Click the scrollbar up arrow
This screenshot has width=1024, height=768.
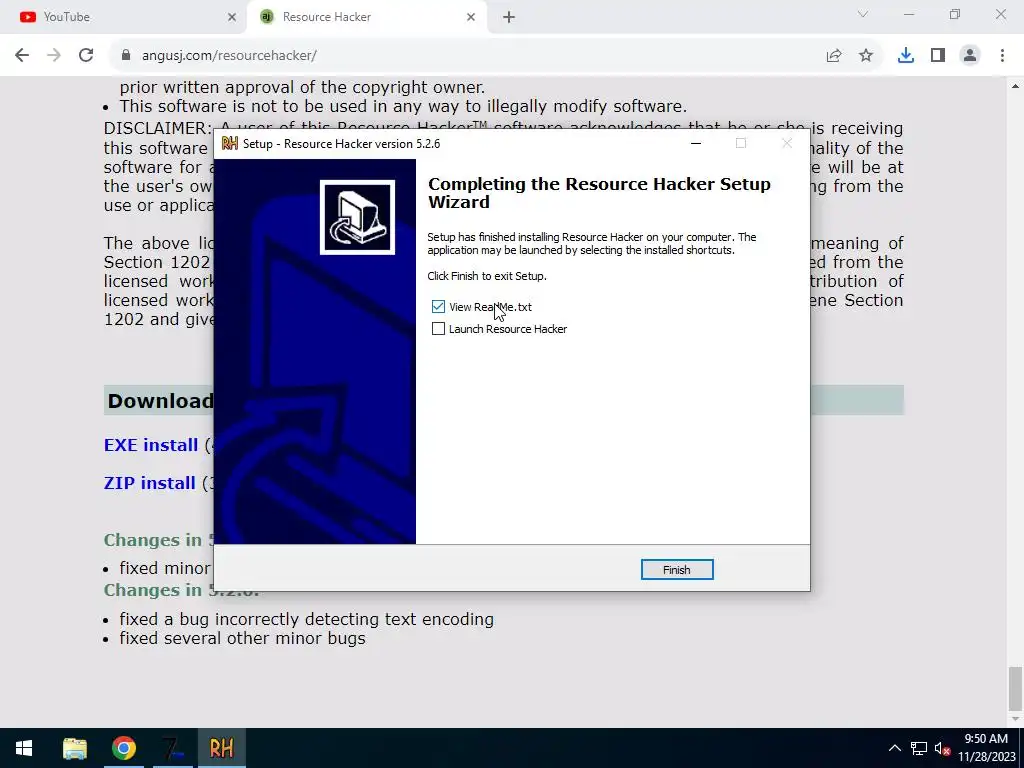(x=1016, y=86)
